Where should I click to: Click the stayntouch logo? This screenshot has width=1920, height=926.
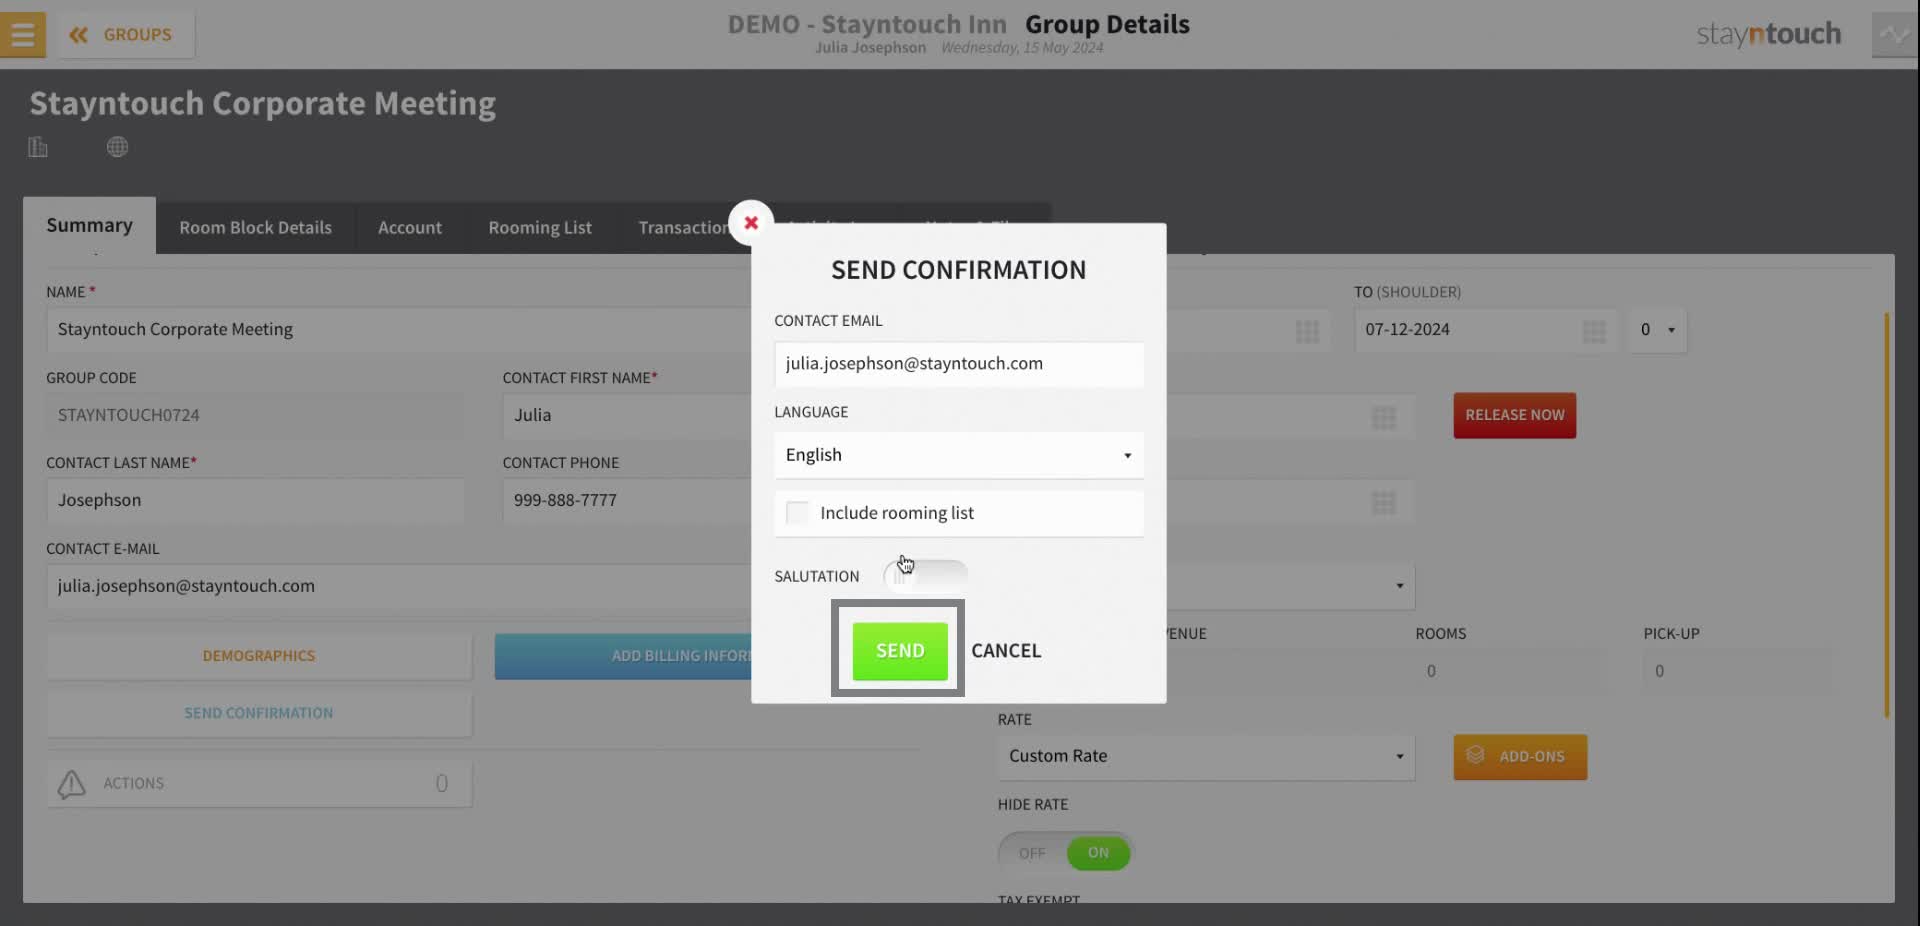tap(1768, 35)
